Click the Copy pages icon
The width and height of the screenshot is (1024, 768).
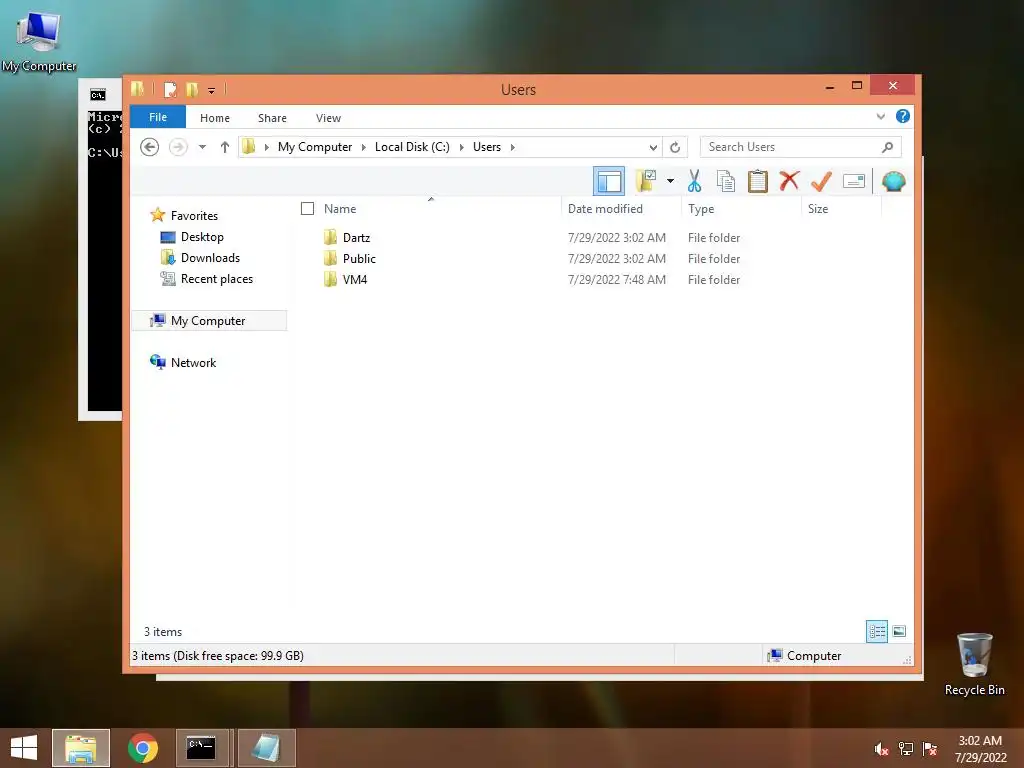[726, 182]
